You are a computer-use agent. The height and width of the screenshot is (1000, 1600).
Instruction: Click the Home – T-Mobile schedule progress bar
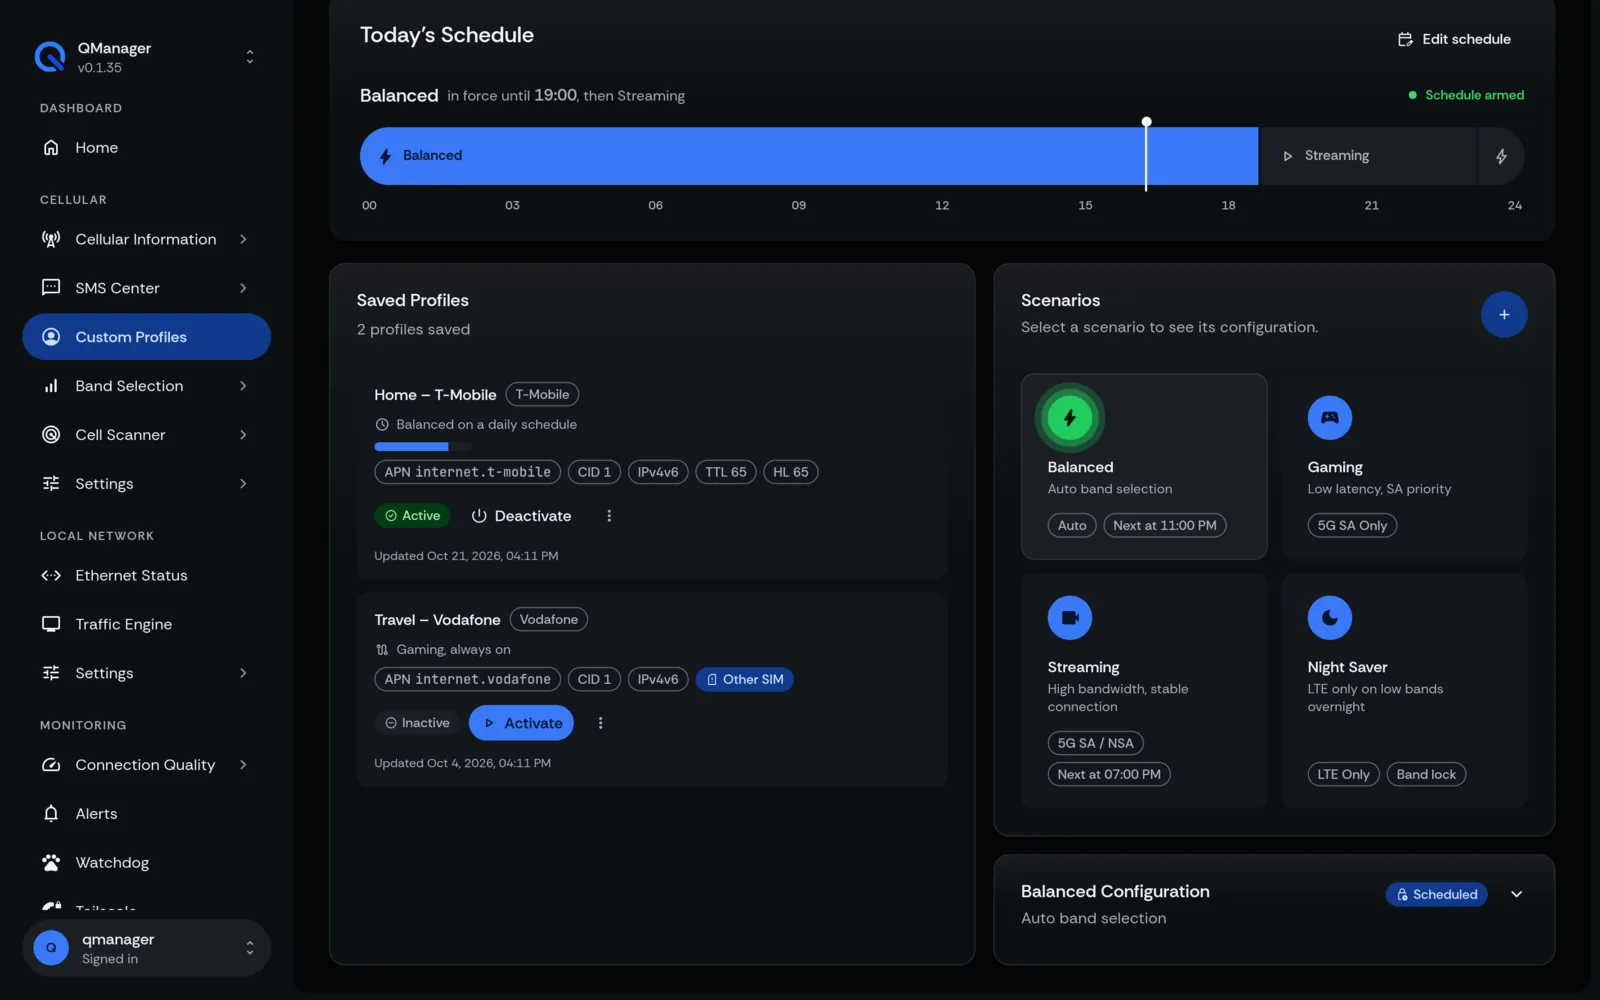(423, 447)
